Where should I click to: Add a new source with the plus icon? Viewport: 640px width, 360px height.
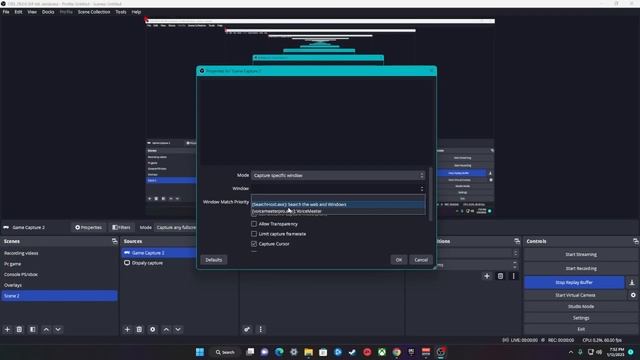[127, 329]
